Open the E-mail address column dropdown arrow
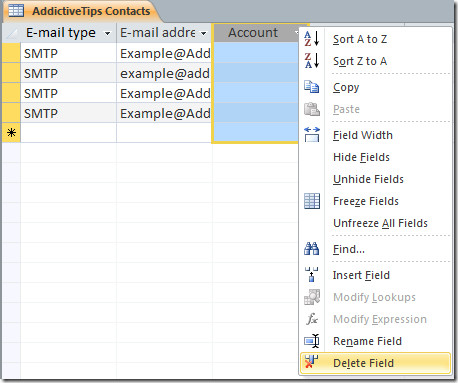The width and height of the screenshot is (458, 383). click(x=203, y=33)
